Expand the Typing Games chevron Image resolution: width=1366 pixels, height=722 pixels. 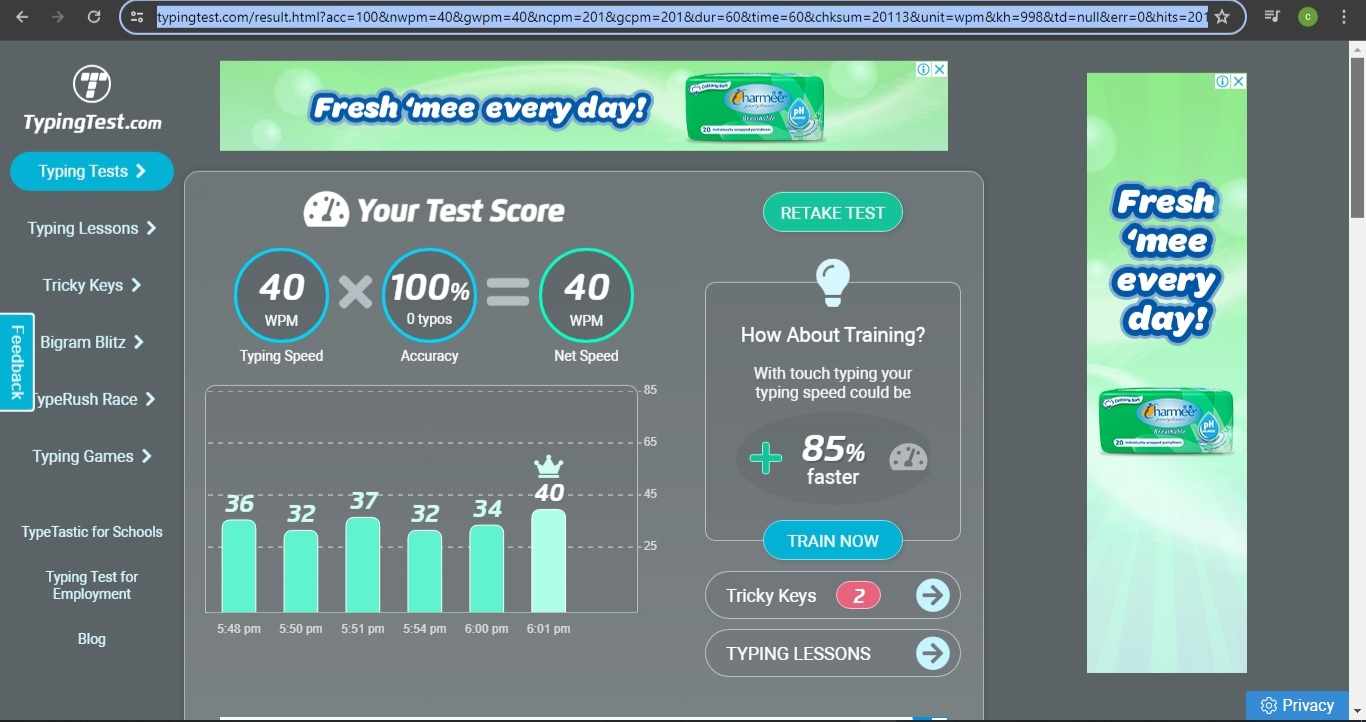click(146, 456)
